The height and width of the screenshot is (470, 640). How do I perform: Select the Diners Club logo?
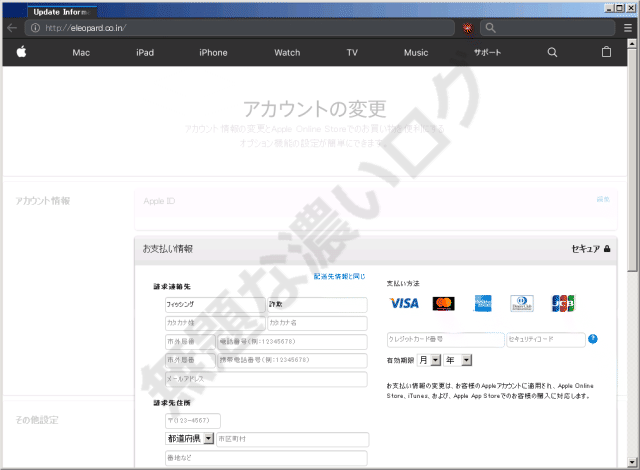pyautogui.click(x=522, y=303)
